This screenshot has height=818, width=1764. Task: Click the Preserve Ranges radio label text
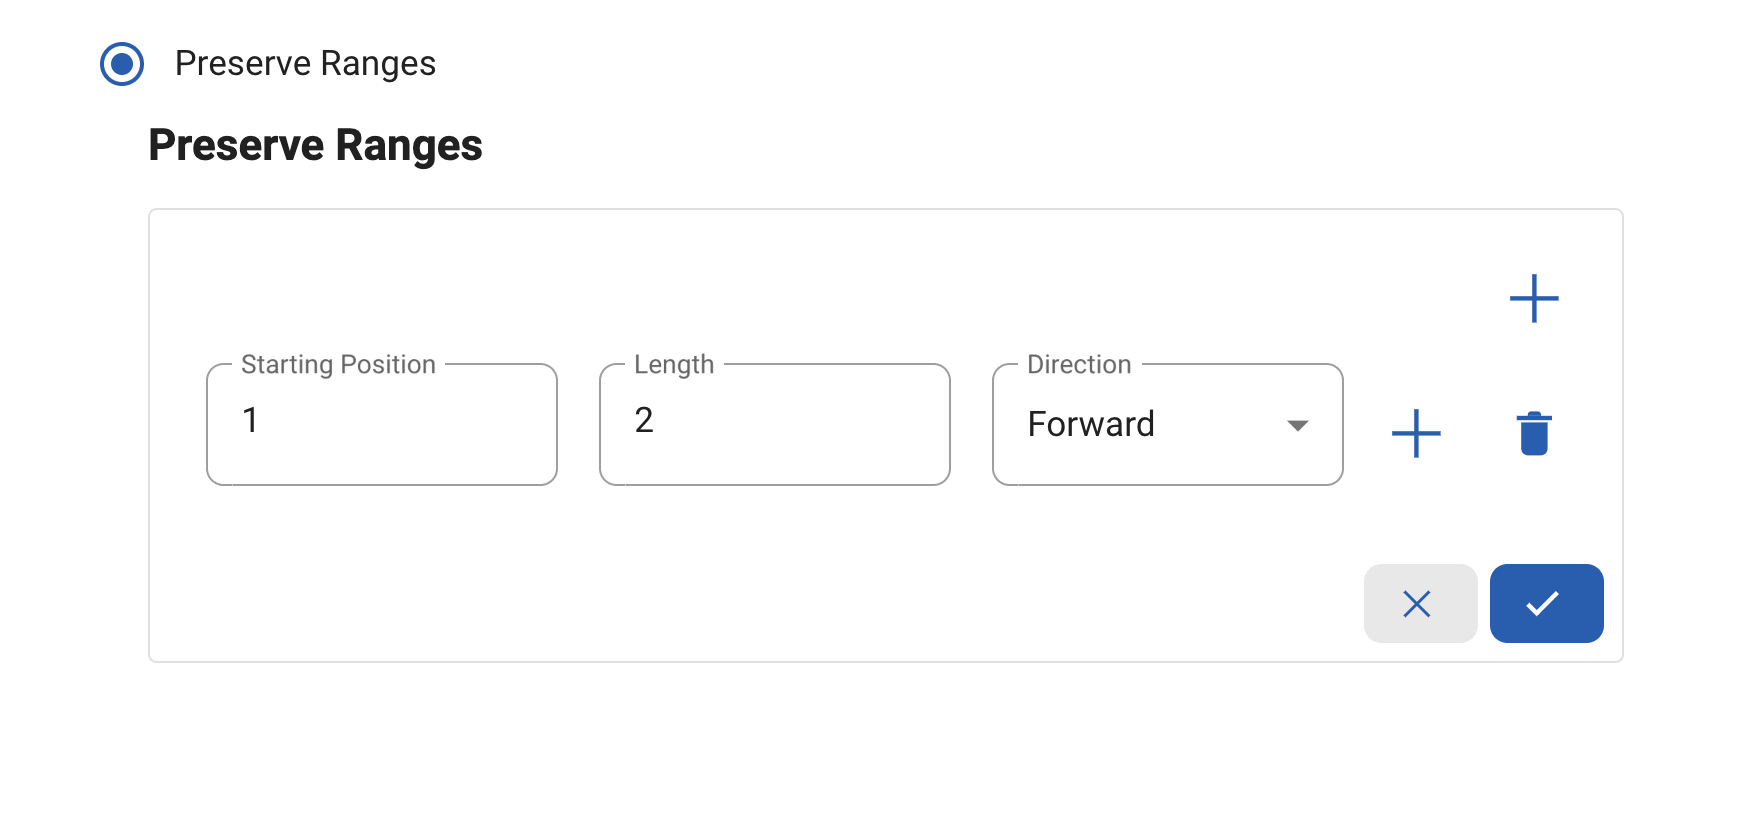(x=305, y=64)
